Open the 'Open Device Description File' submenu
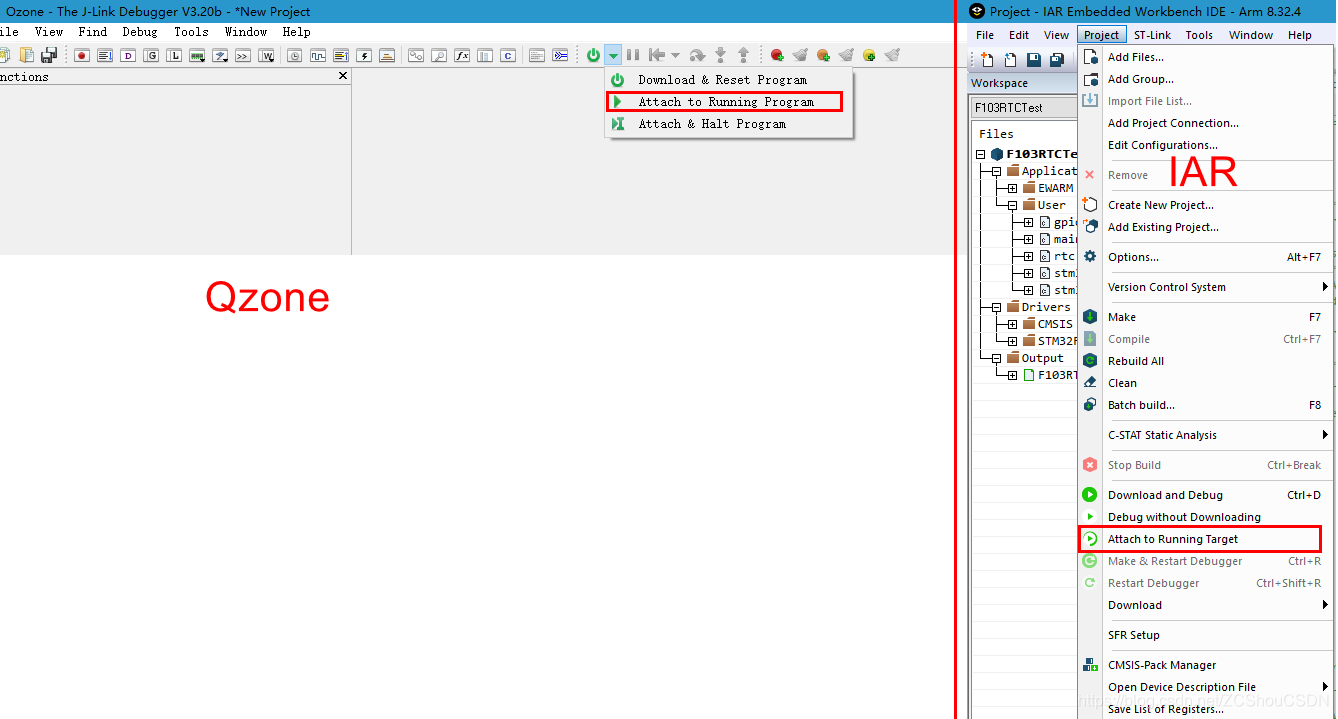 (1205, 687)
